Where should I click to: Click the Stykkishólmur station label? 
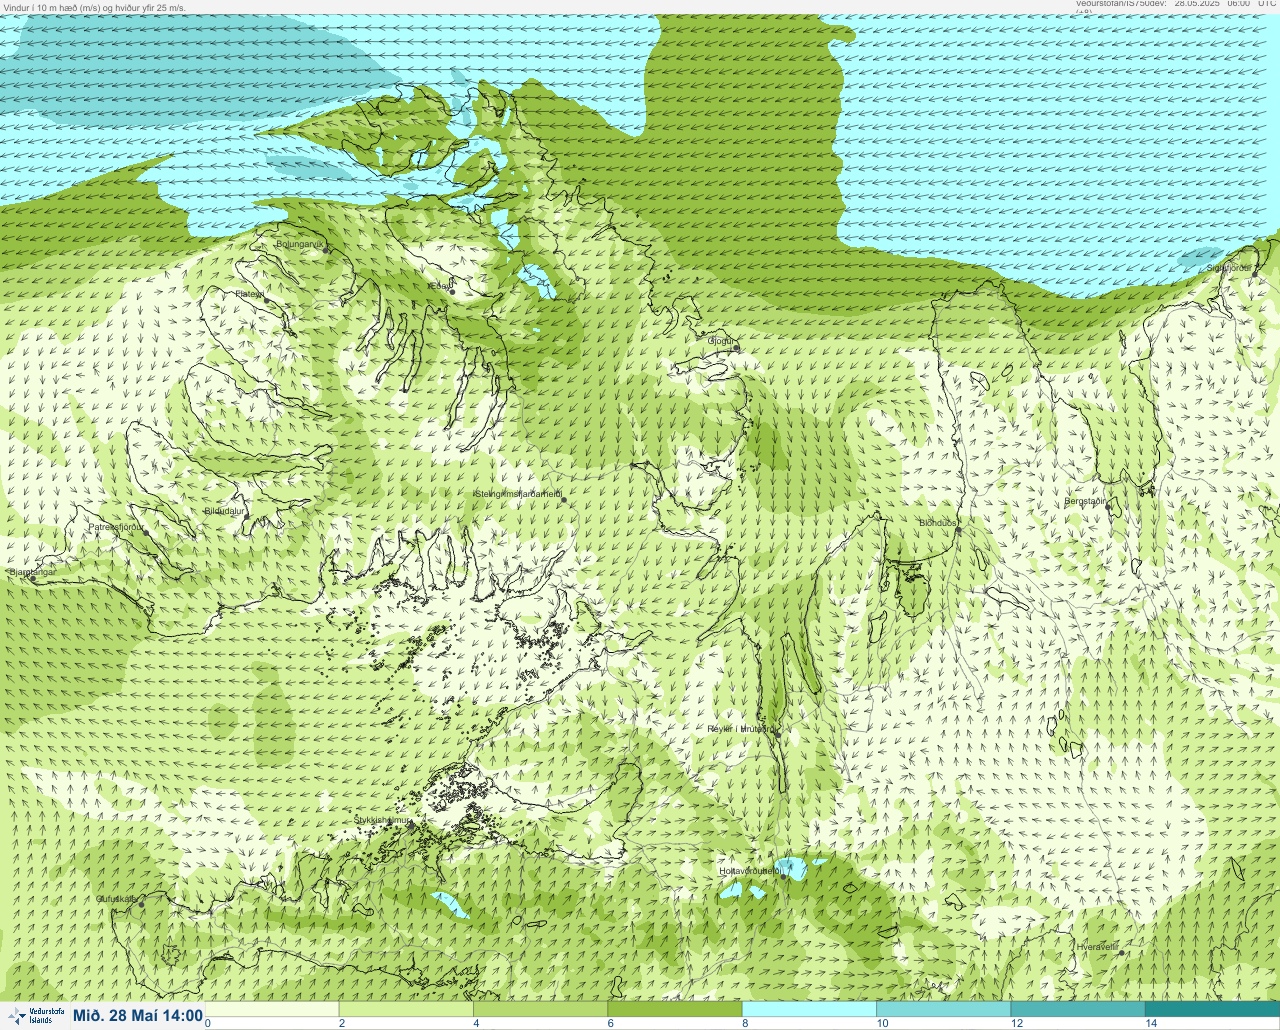(x=383, y=820)
